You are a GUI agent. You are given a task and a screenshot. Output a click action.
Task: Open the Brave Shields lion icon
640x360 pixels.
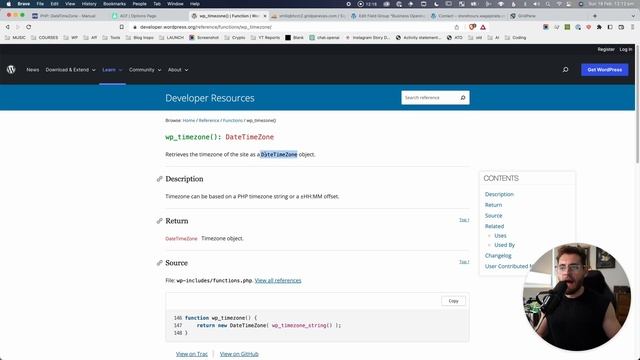pos(472,27)
